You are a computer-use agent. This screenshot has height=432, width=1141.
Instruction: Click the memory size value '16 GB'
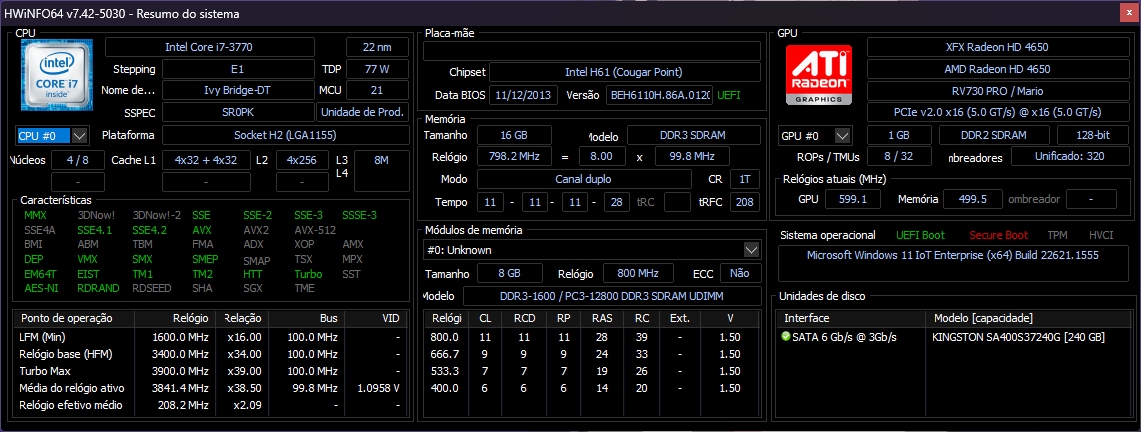(514, 135)
